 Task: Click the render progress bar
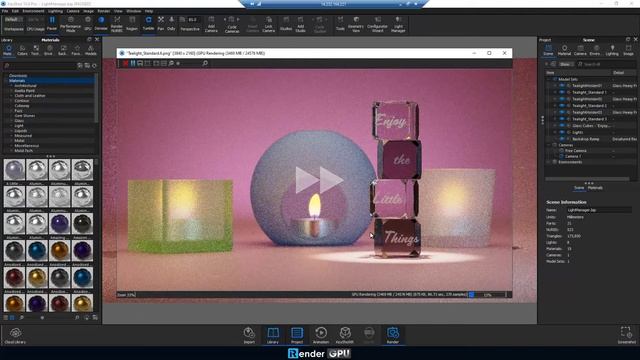pos(488,294)
